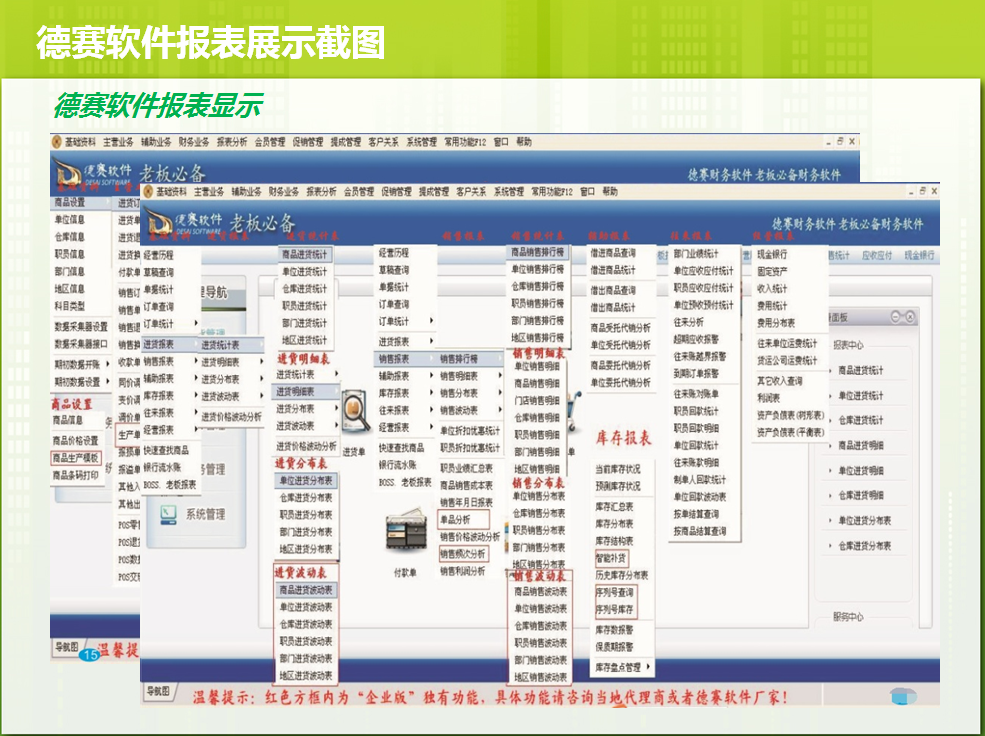The width and height of the screenshot is (985, 736).
Task: Select 商品生产模板 in back window menu
Action: [x=76, y=458]
